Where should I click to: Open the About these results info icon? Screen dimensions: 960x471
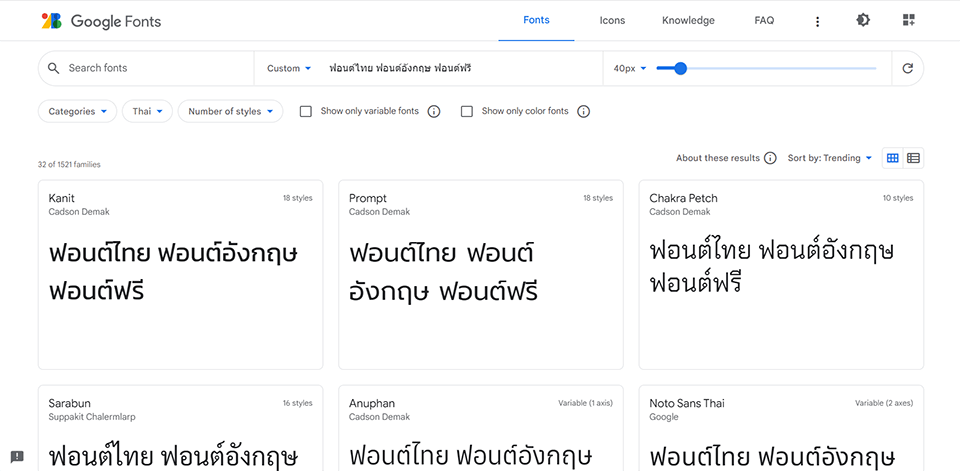coord(770,158)
